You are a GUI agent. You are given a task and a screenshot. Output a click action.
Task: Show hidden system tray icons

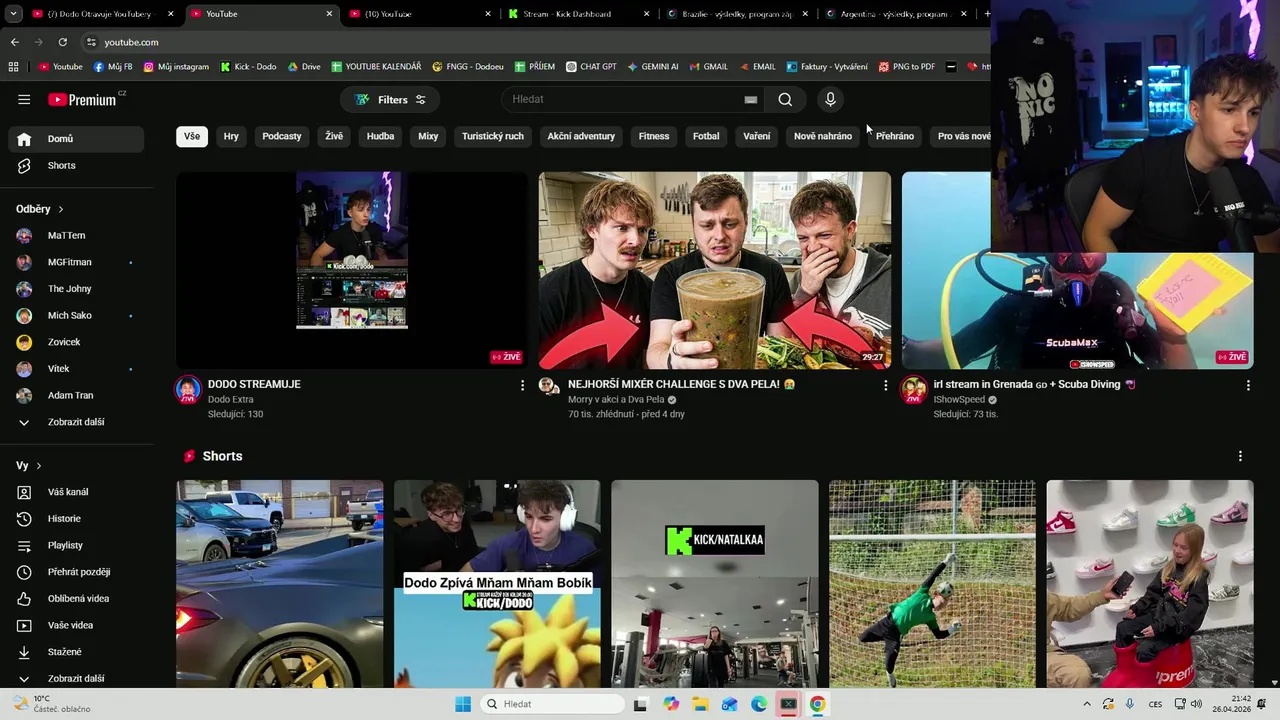click(x=1087, y=704)
